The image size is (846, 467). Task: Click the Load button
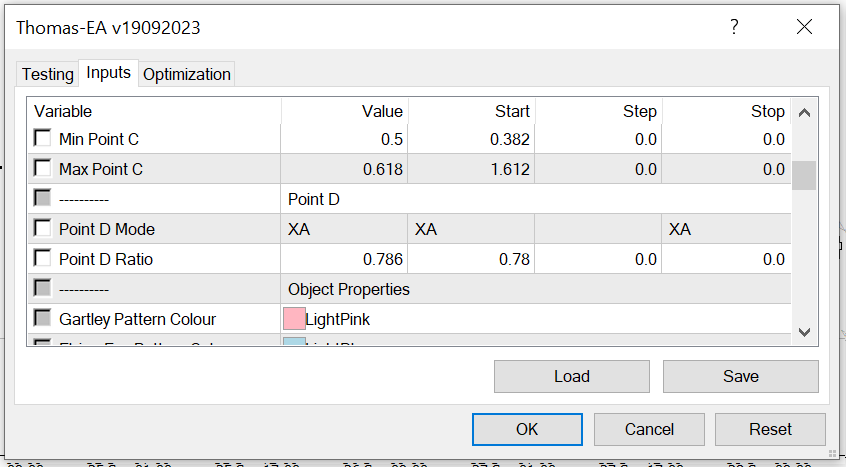pos(572,376)
